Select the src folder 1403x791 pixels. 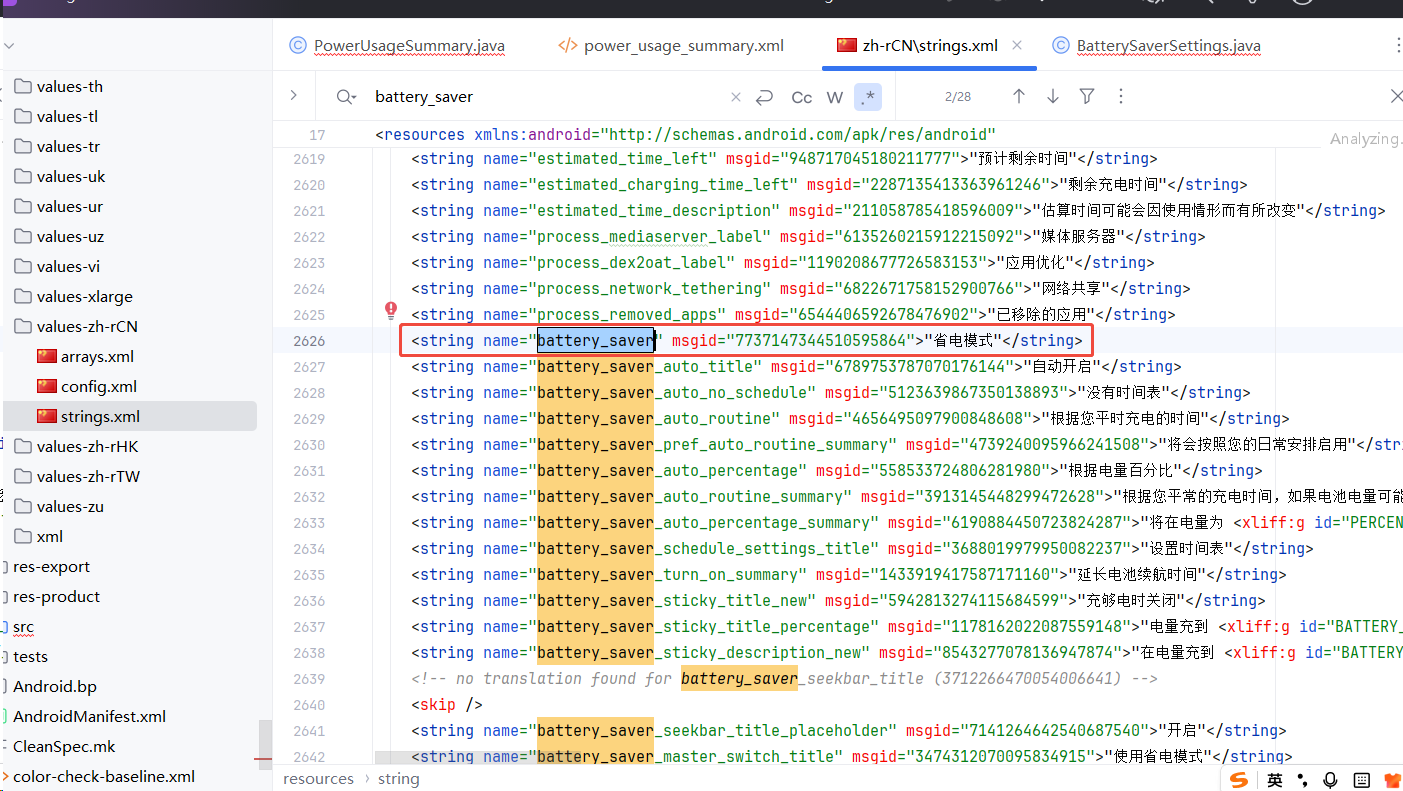[x=23, y=627]
